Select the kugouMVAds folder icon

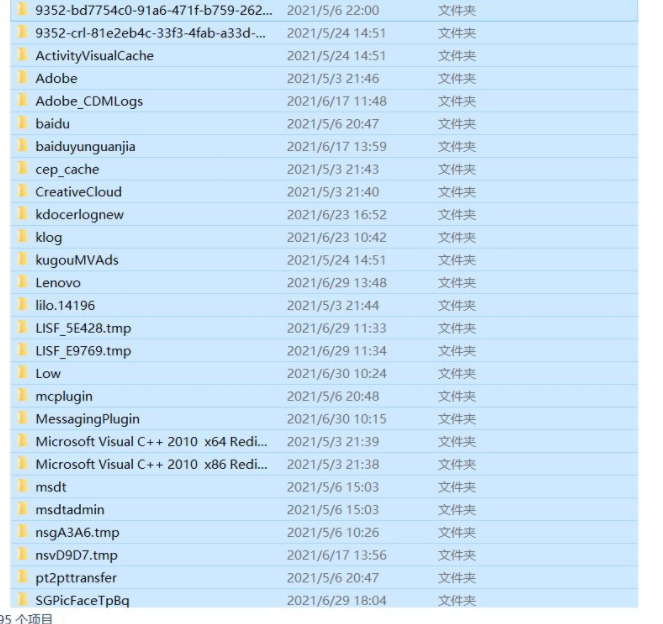(x=22, y=260)
